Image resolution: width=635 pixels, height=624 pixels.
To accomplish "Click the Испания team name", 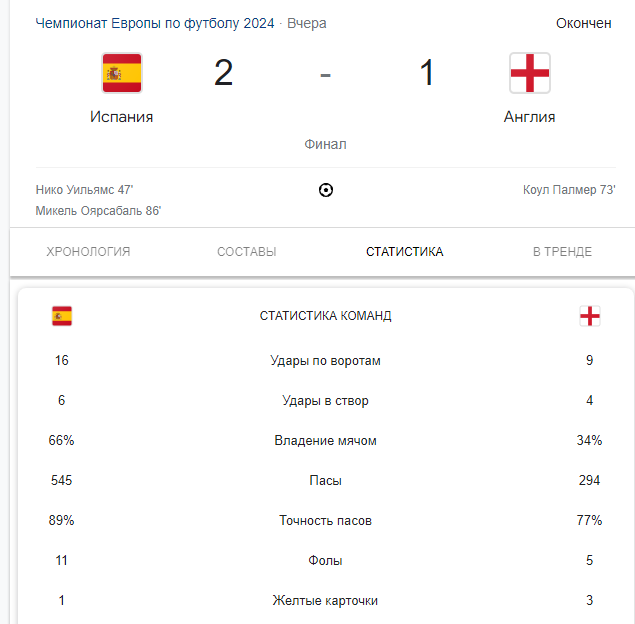I will 121,117.
